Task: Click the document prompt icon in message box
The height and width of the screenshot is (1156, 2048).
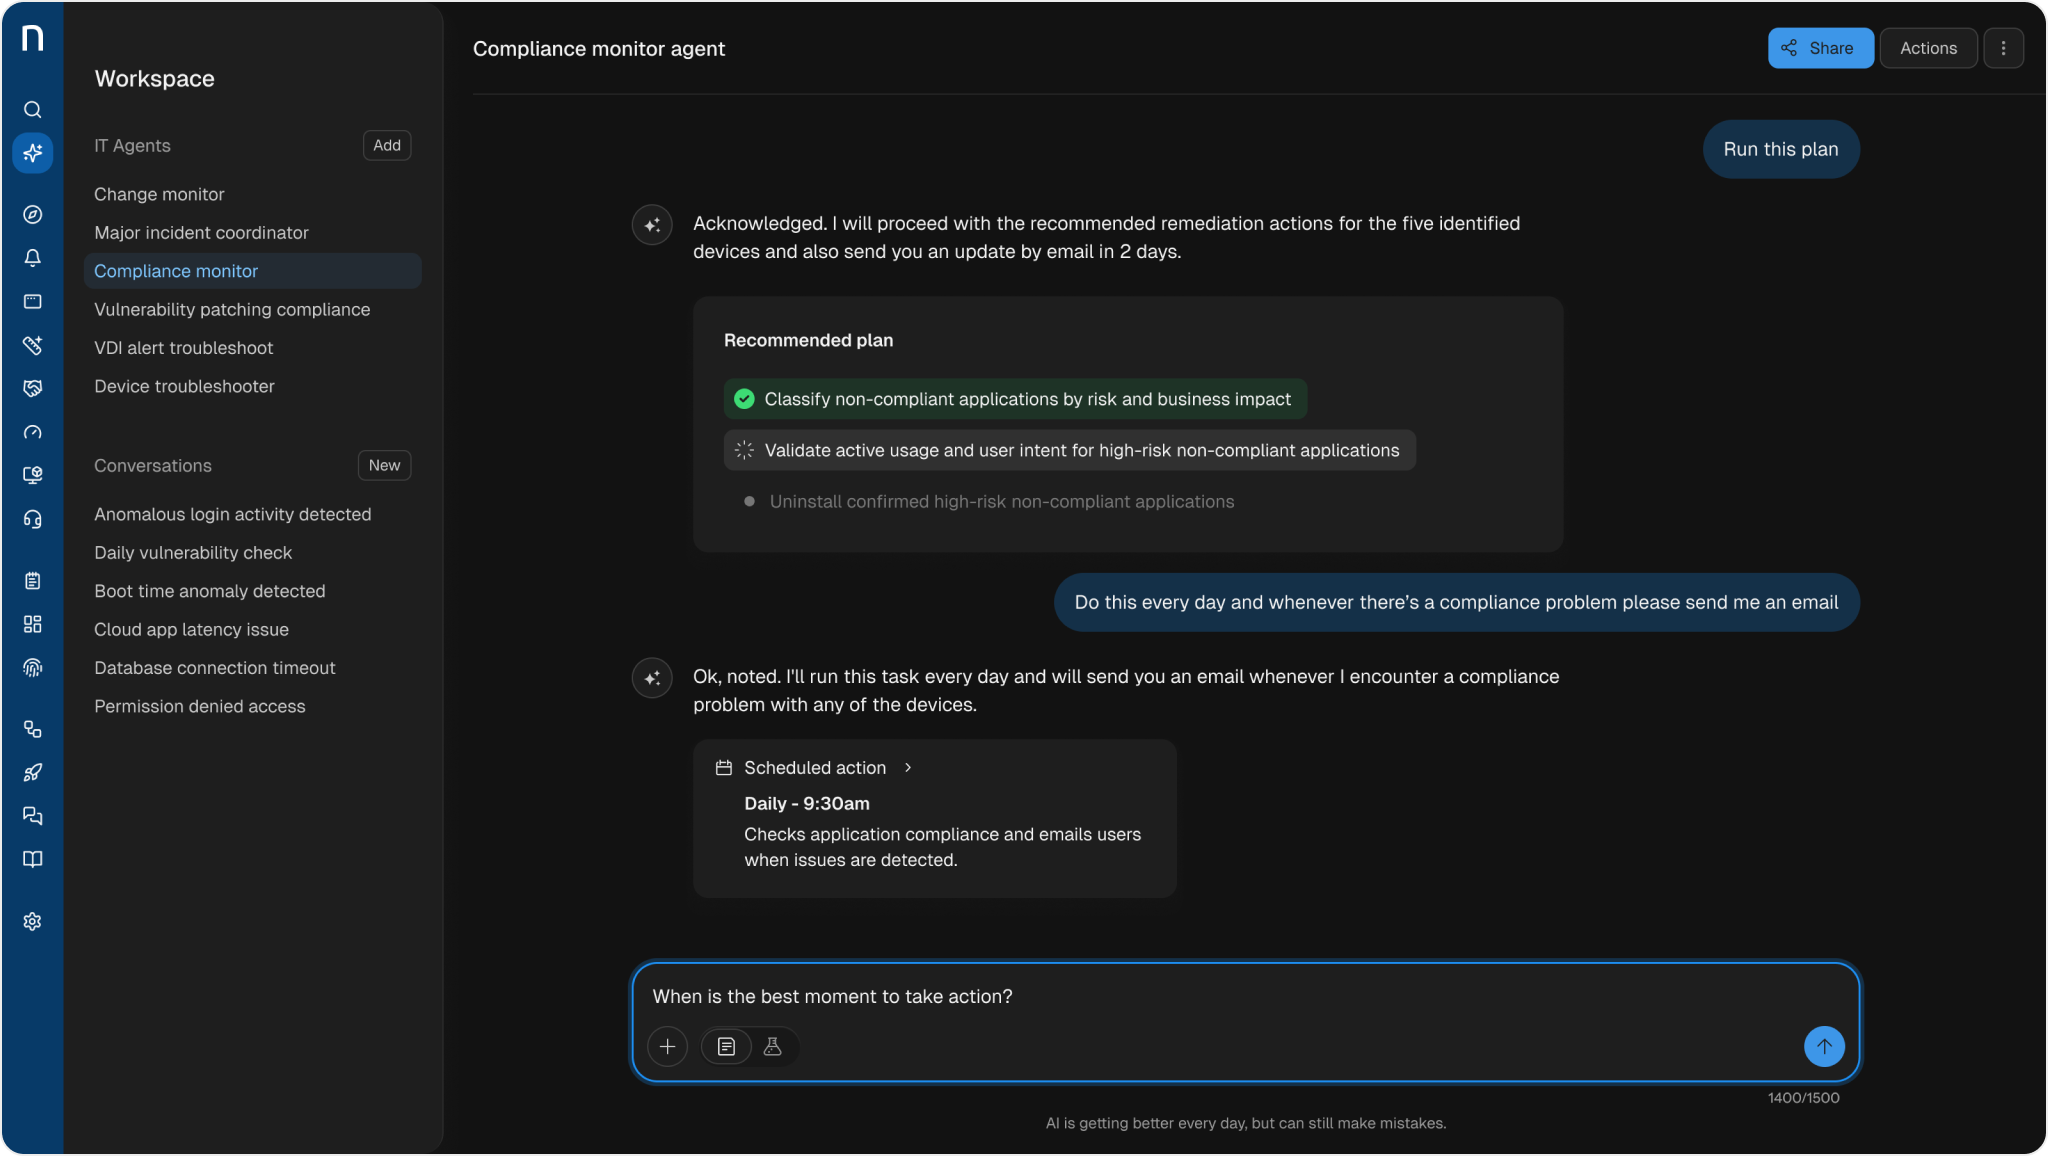Action: click(727, 1047)
